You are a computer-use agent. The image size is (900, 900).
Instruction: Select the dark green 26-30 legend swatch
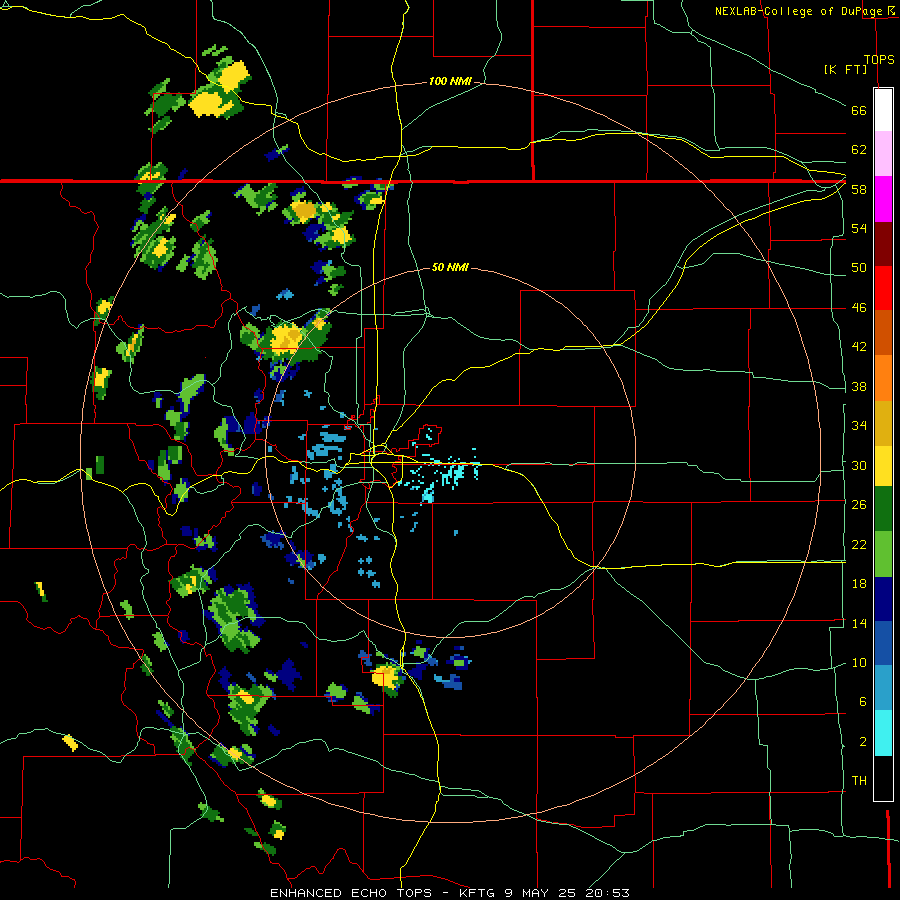pyautogui.click(x=883, y=509)
